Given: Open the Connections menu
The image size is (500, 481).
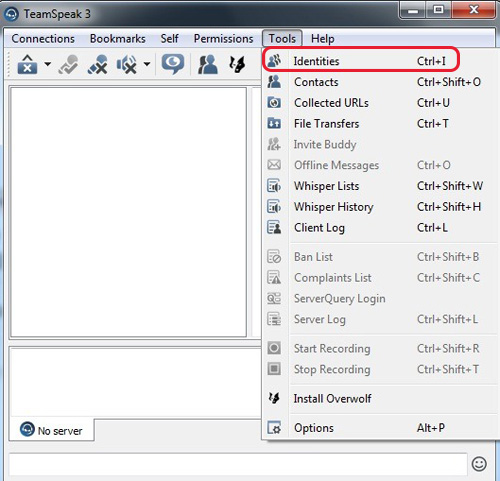Looking at the screenshot, I should (x=43, y=39).
